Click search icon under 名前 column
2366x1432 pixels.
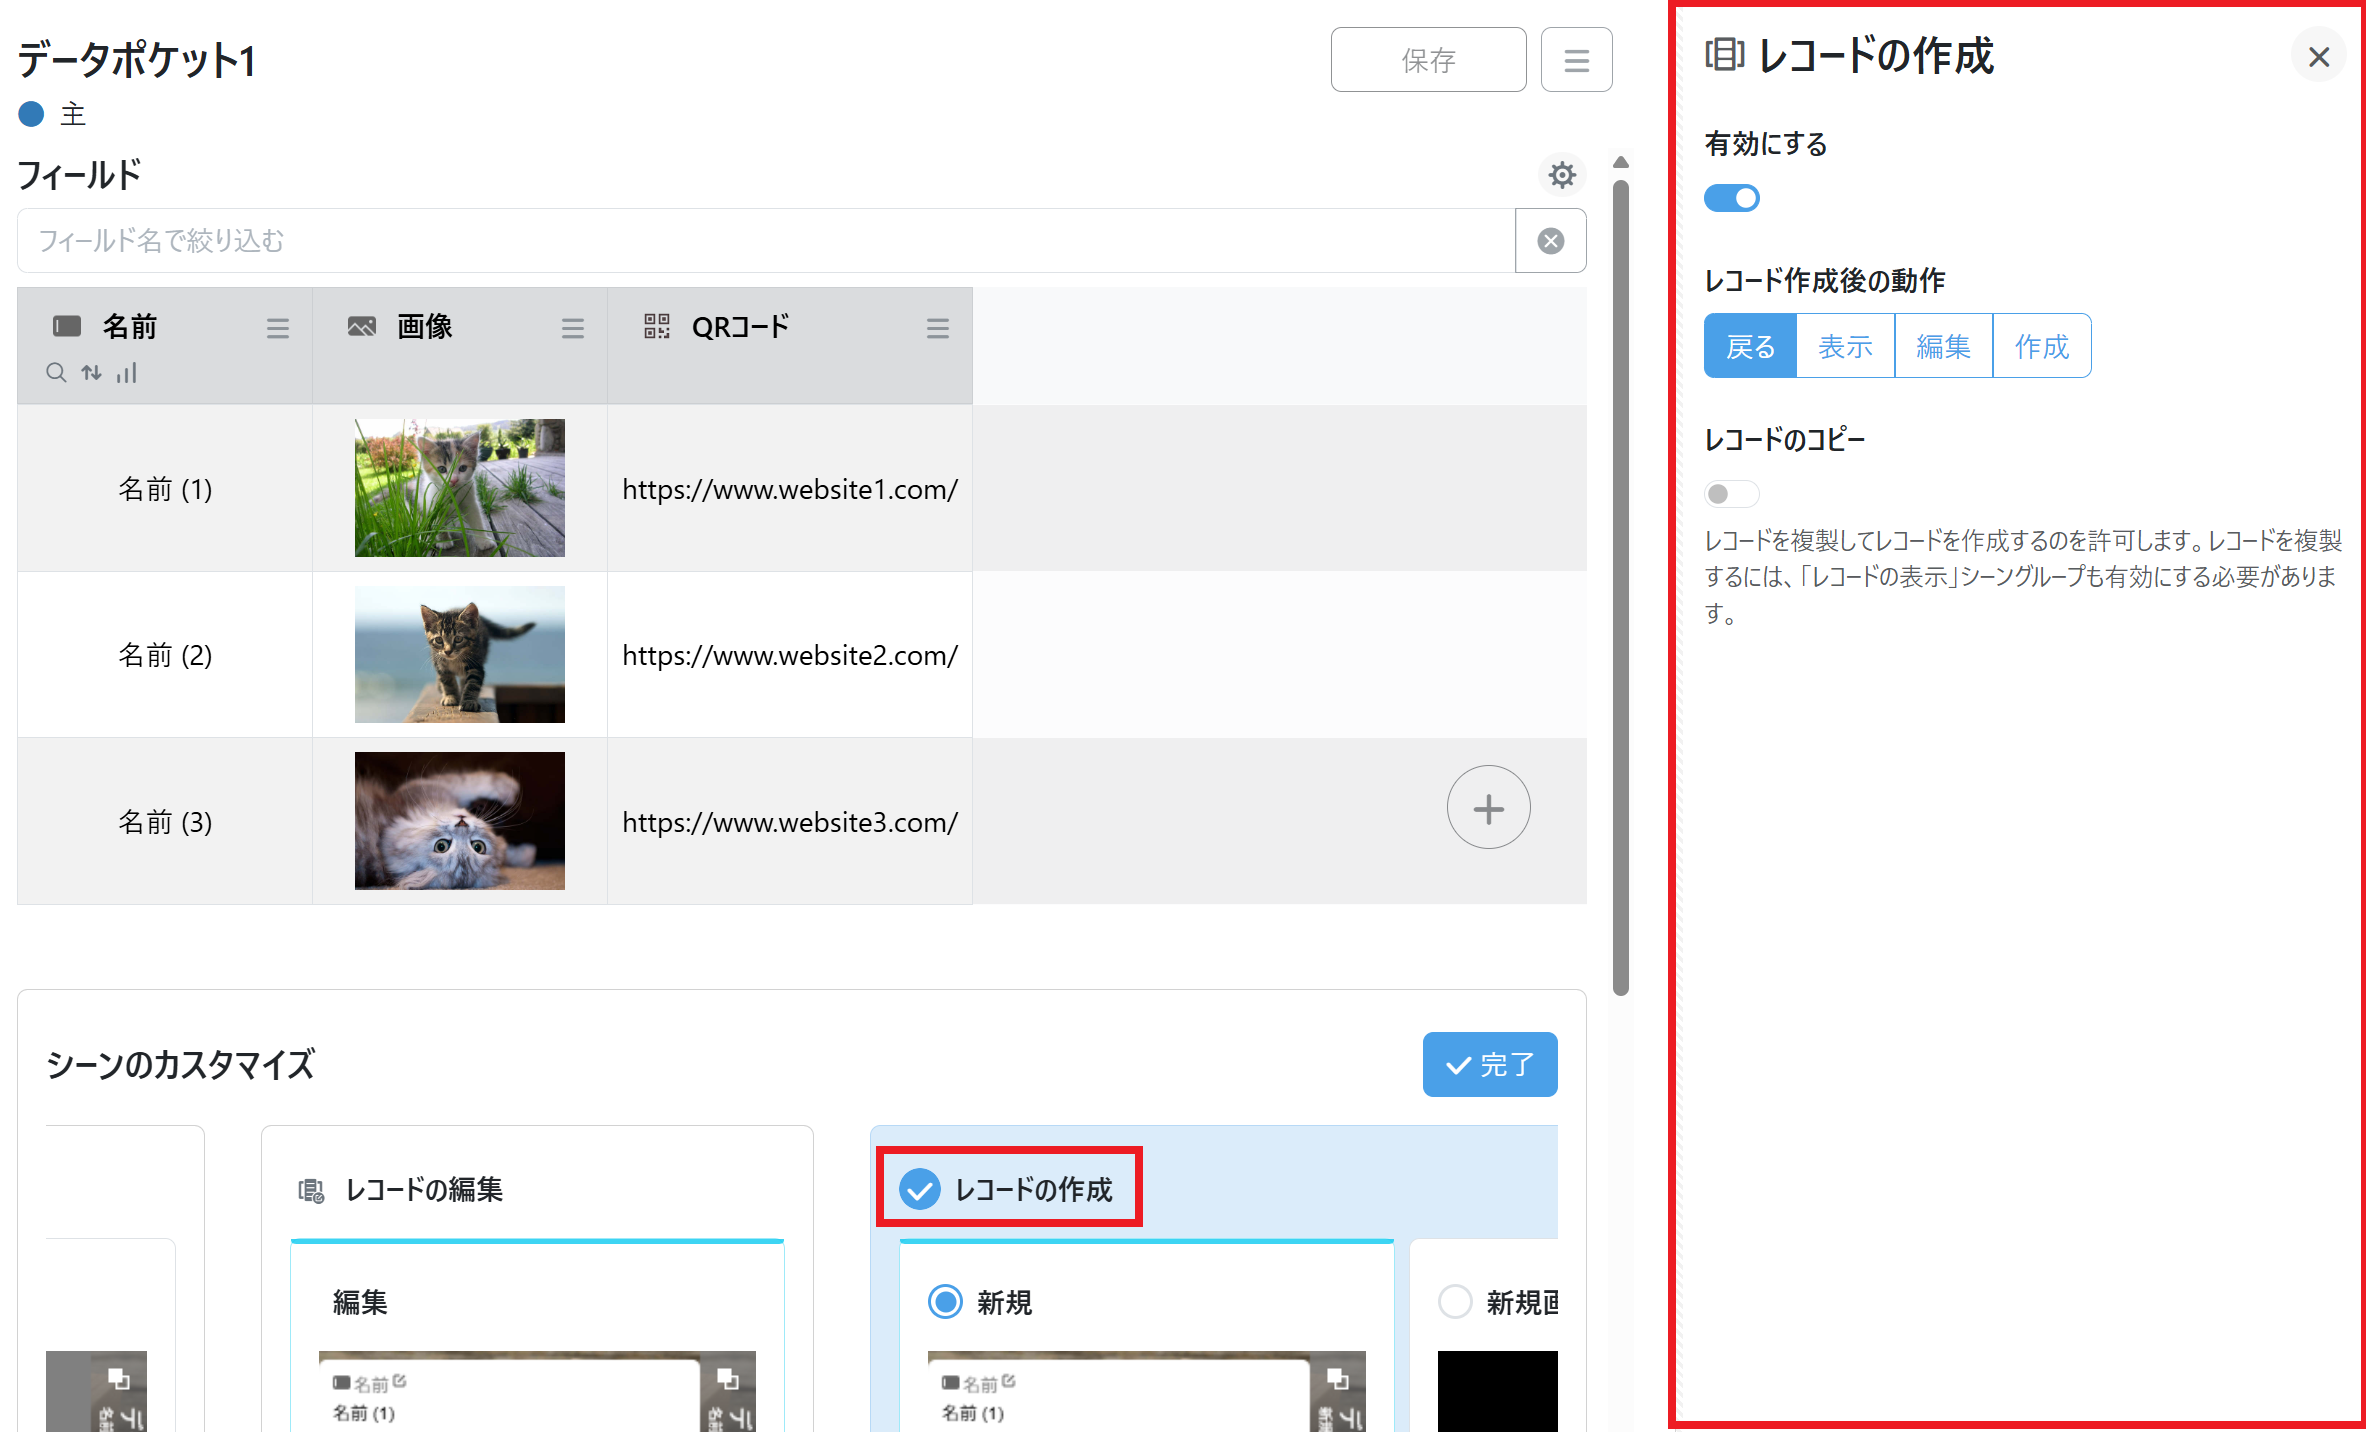point(56,373)
